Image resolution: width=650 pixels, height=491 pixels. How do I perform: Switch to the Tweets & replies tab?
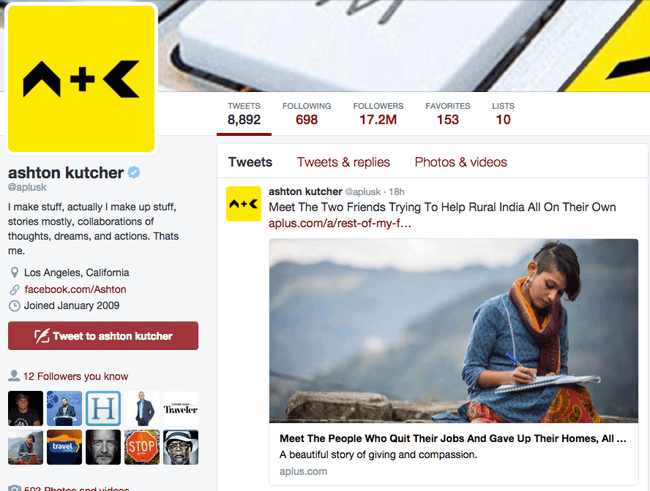[x=343, y=162]
